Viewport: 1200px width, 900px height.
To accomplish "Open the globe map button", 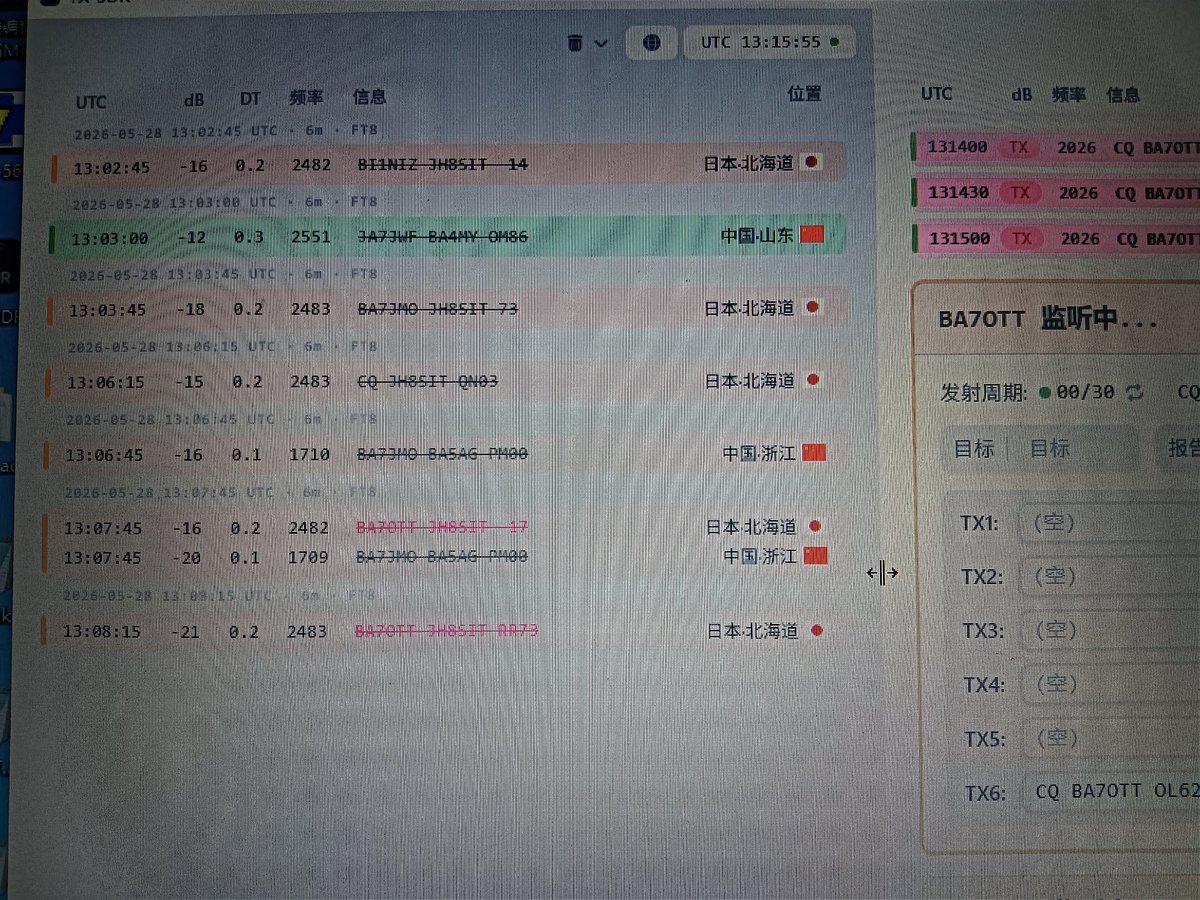I will click(651, 43).
